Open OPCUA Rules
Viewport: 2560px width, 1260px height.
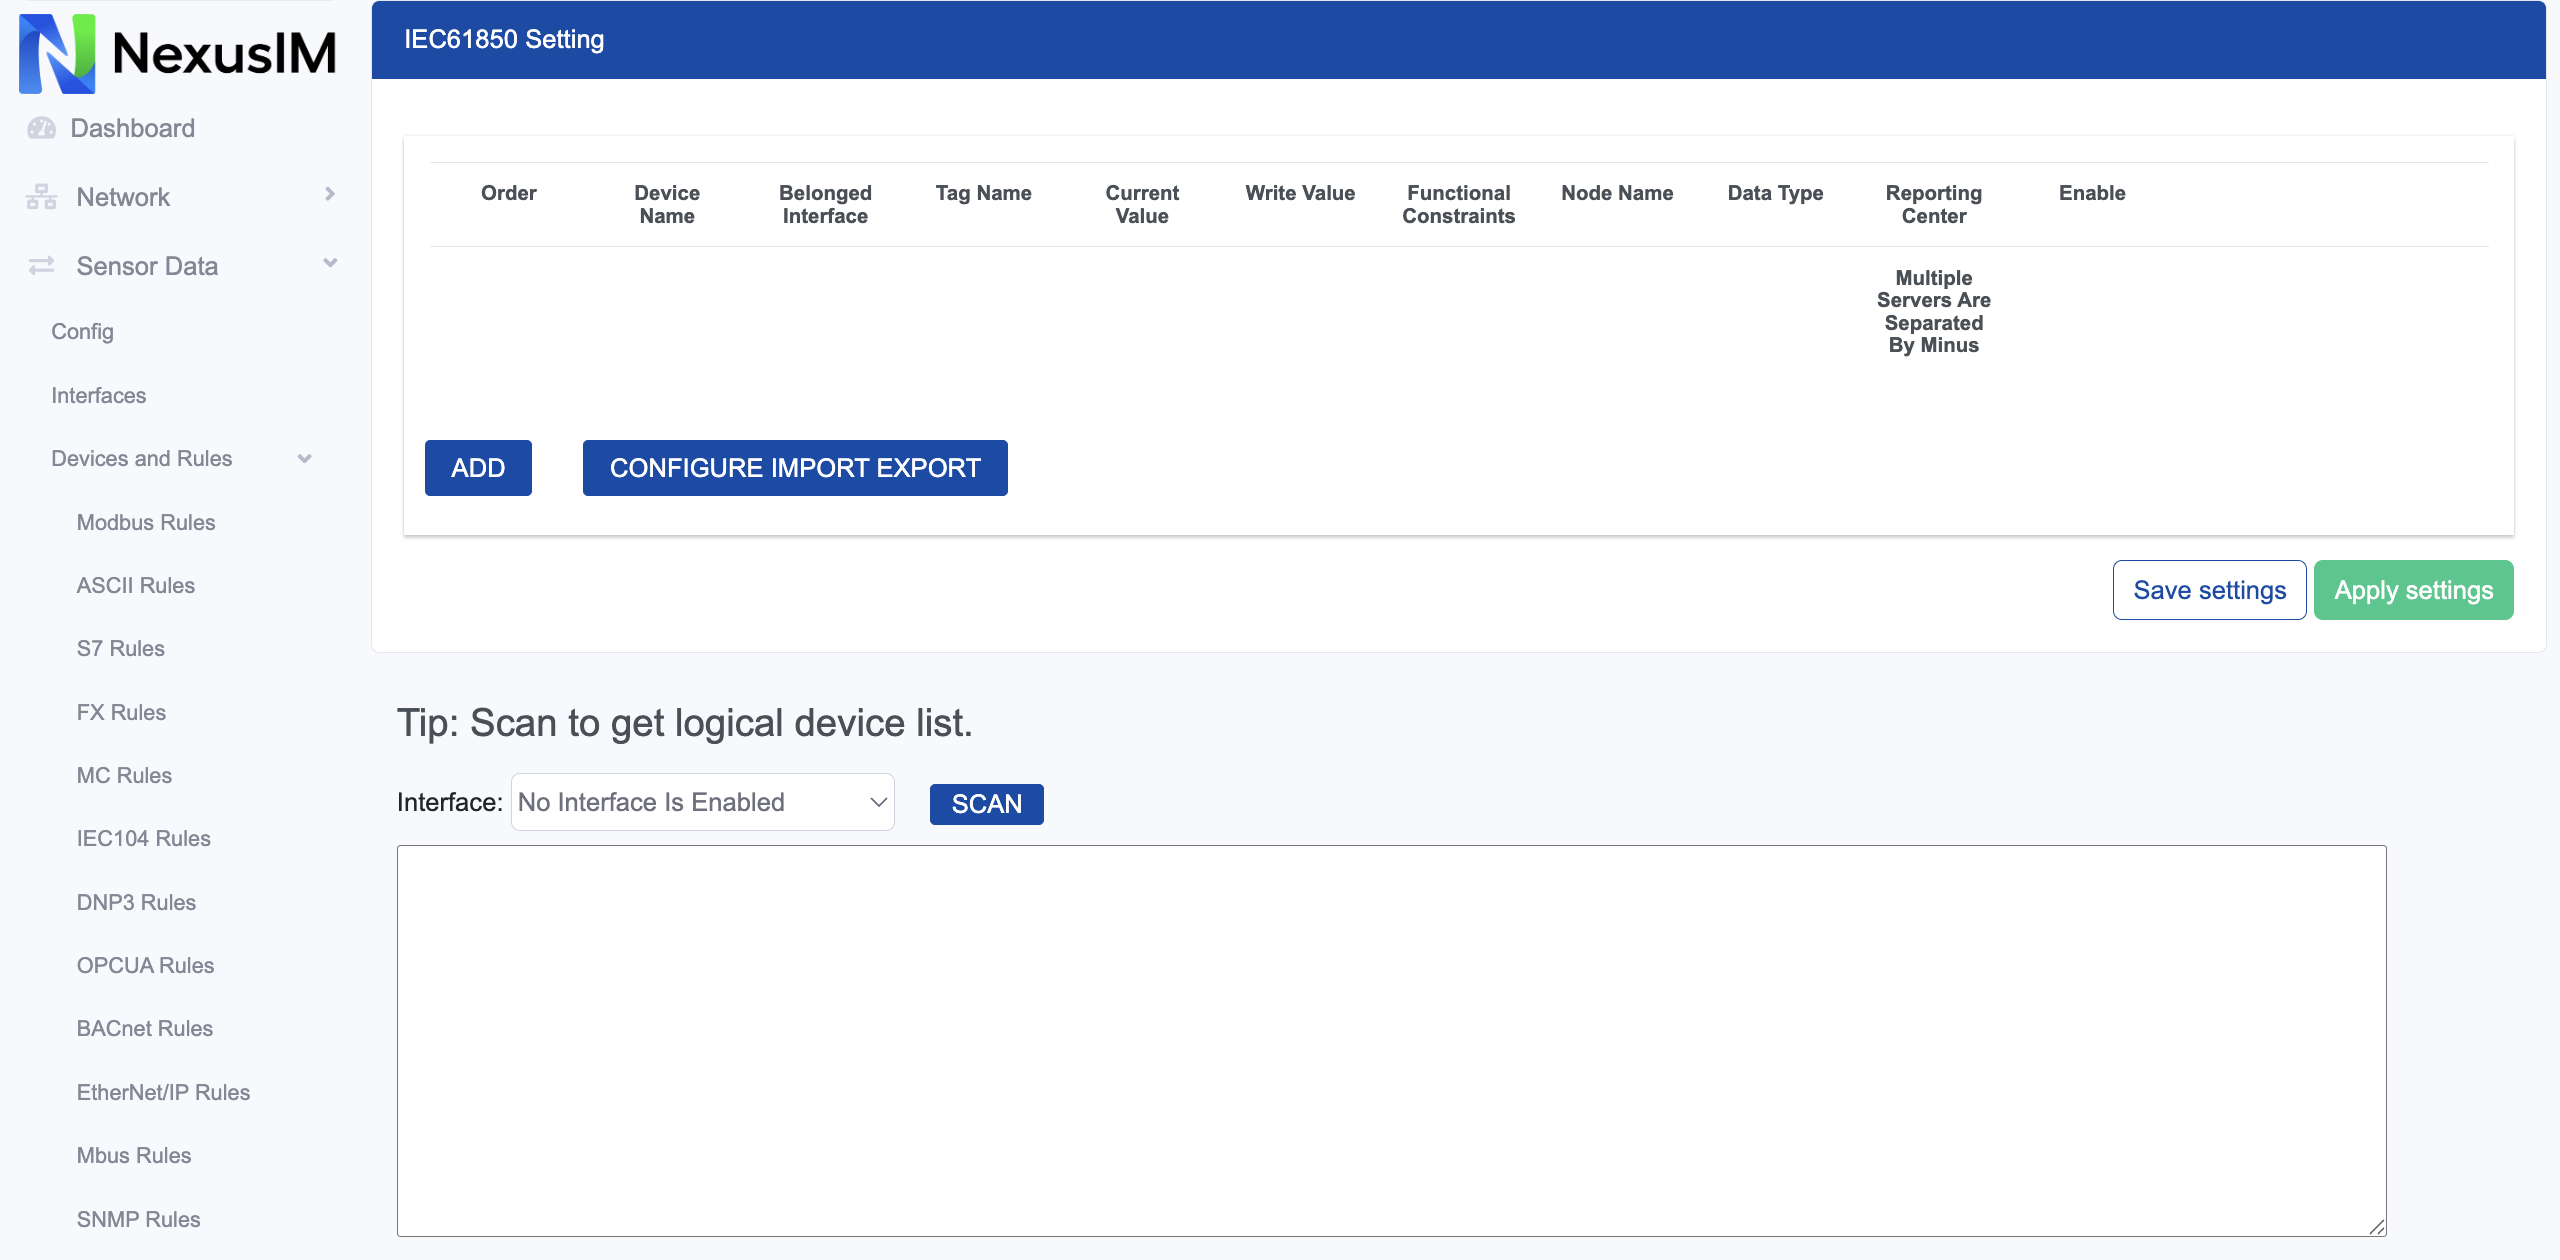coord(145,965)
